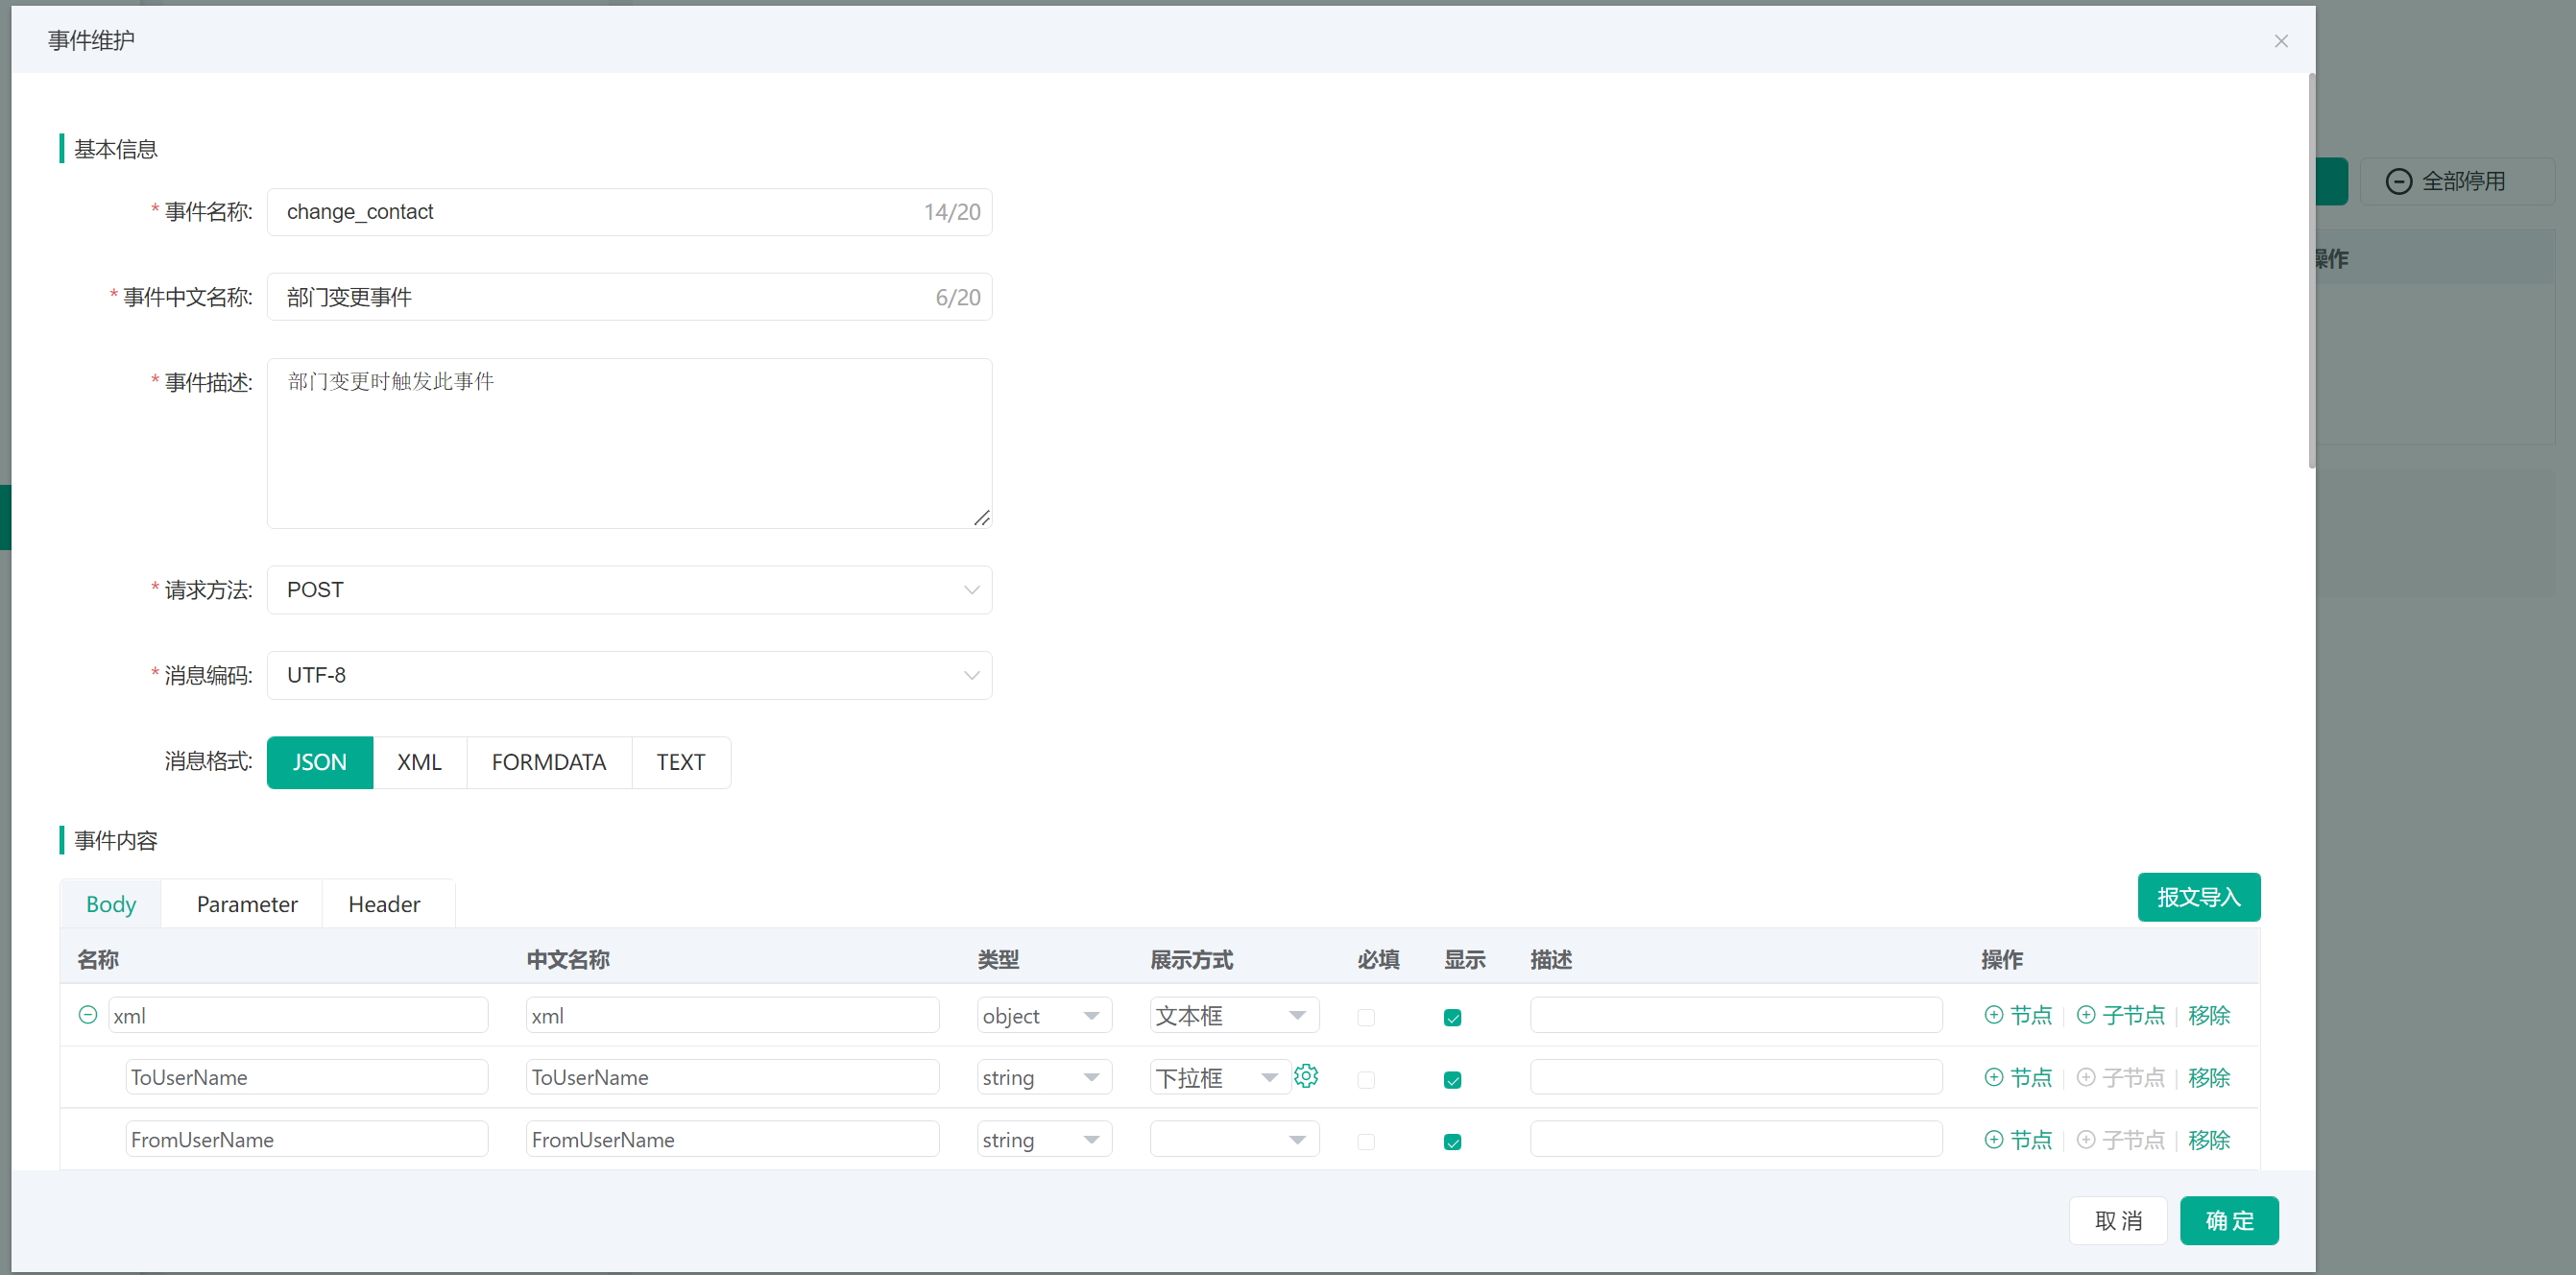The image size is (2576, 1275).
Task: Close the 事件维护 dialog
Action: [2281, 41]
